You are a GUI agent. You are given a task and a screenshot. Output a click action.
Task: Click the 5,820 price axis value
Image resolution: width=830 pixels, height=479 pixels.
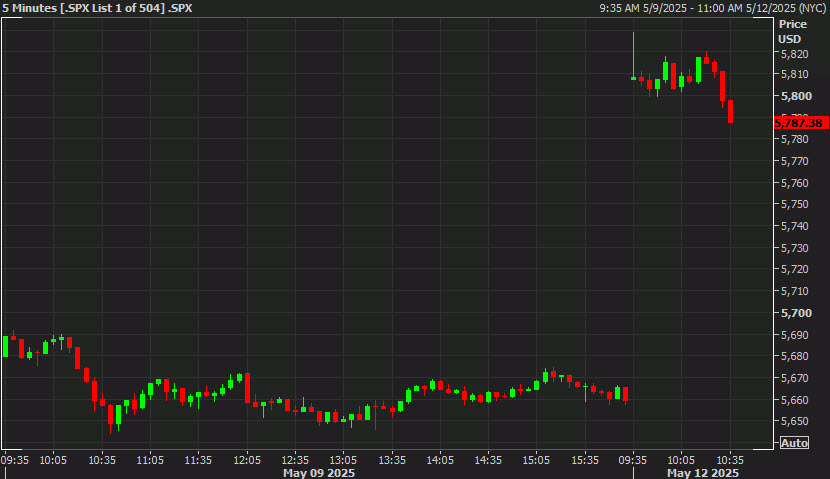coord(795,54)
